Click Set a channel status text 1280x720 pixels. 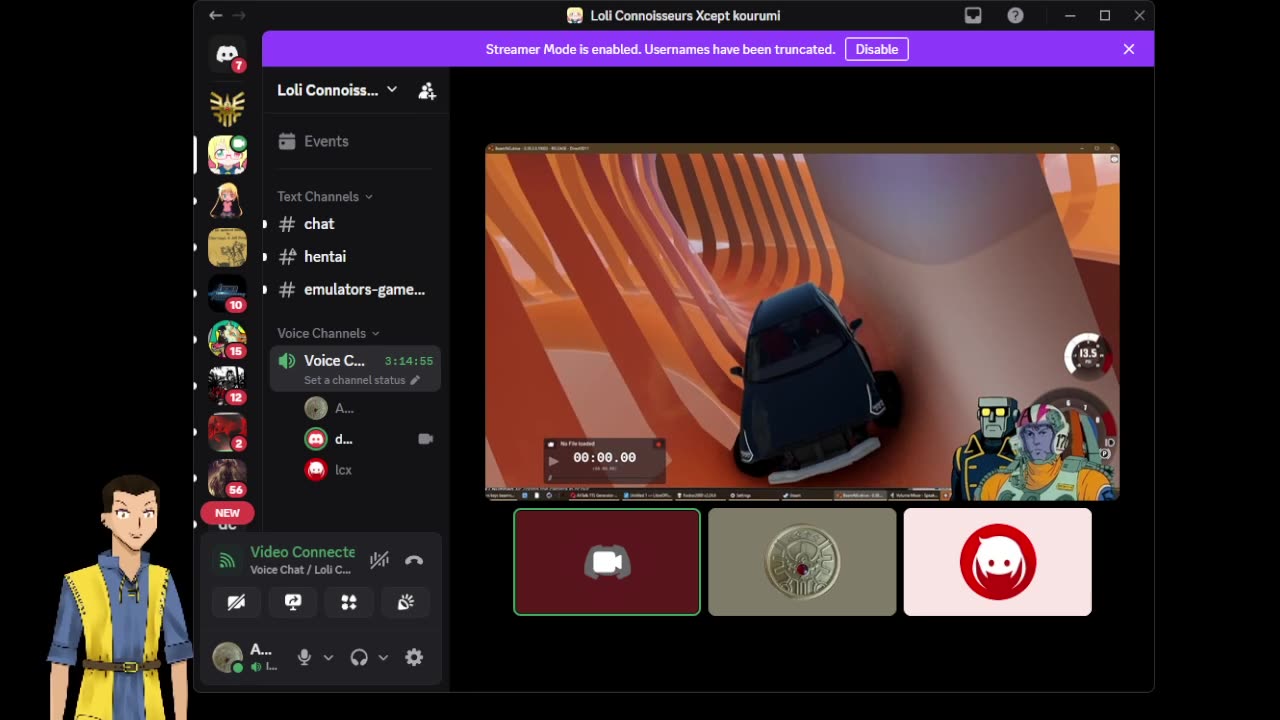click(355, 380)
